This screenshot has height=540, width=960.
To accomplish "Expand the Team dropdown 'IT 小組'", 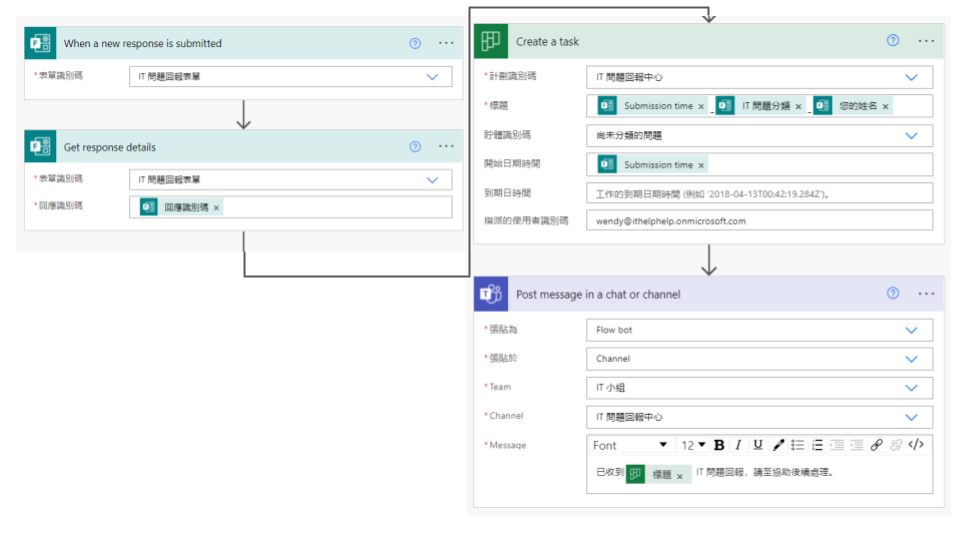I will click(912, 388).
